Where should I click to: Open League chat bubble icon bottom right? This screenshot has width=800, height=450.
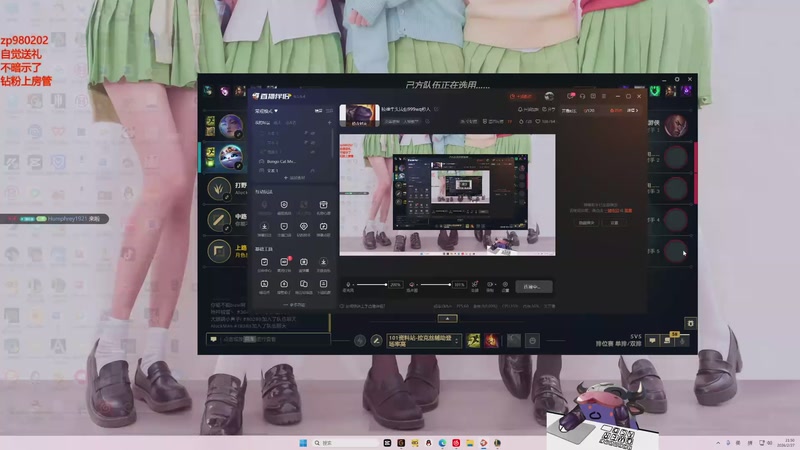[x=652, y=340]
